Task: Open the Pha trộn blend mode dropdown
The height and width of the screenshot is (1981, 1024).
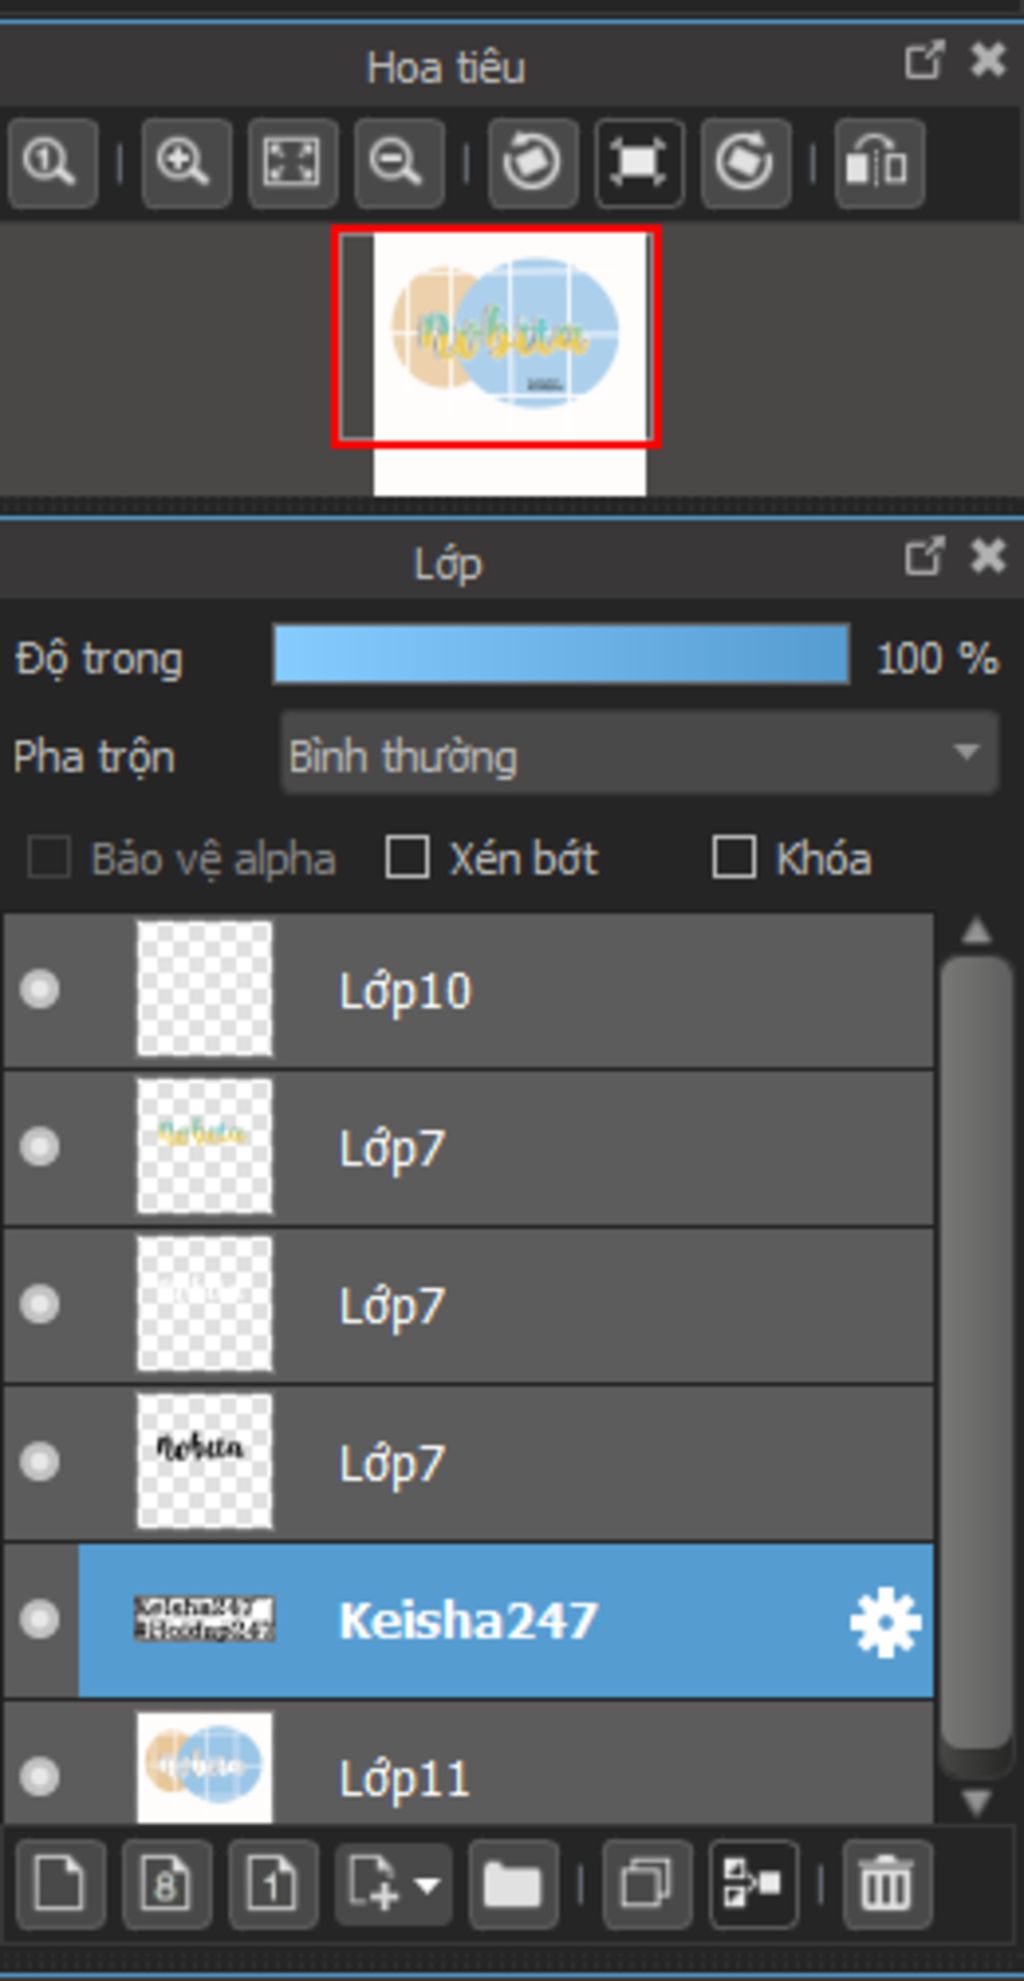Action: click(x=639, y=755)
